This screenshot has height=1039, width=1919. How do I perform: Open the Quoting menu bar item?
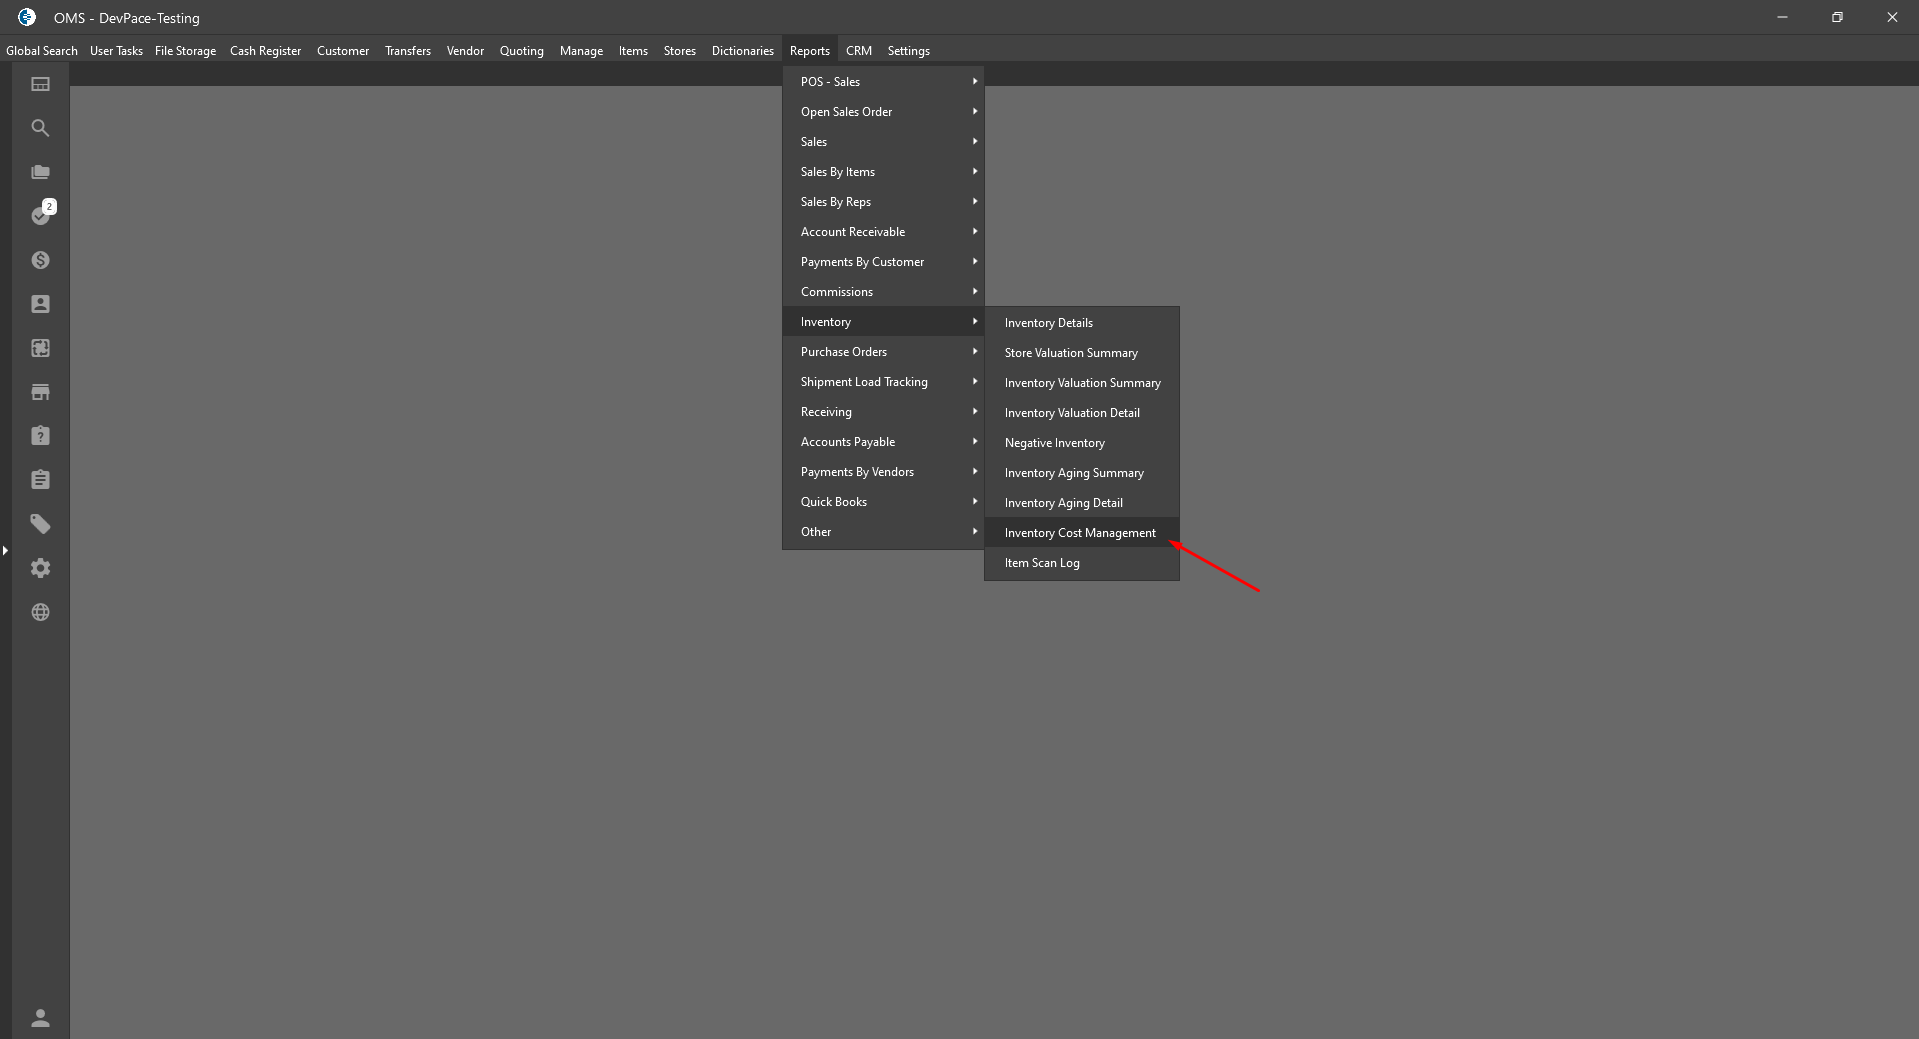click(522, 51)
